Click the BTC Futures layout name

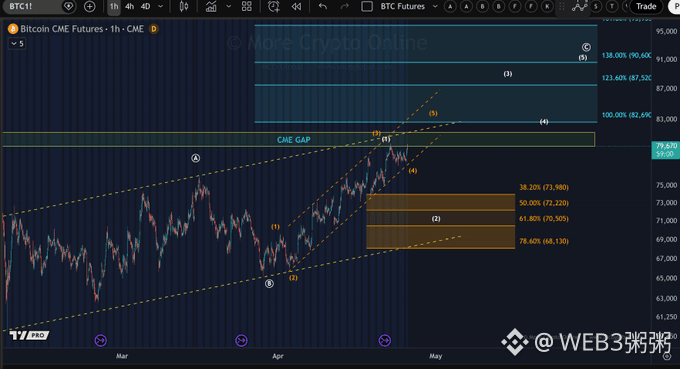point(402,7)
